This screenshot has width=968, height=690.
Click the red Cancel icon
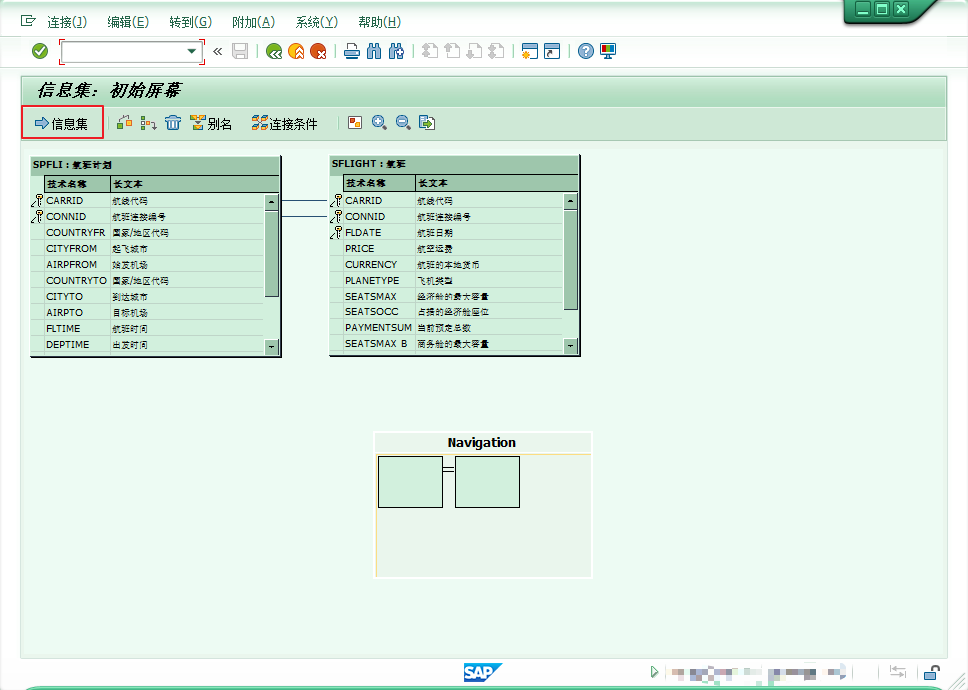pos(318,51)
